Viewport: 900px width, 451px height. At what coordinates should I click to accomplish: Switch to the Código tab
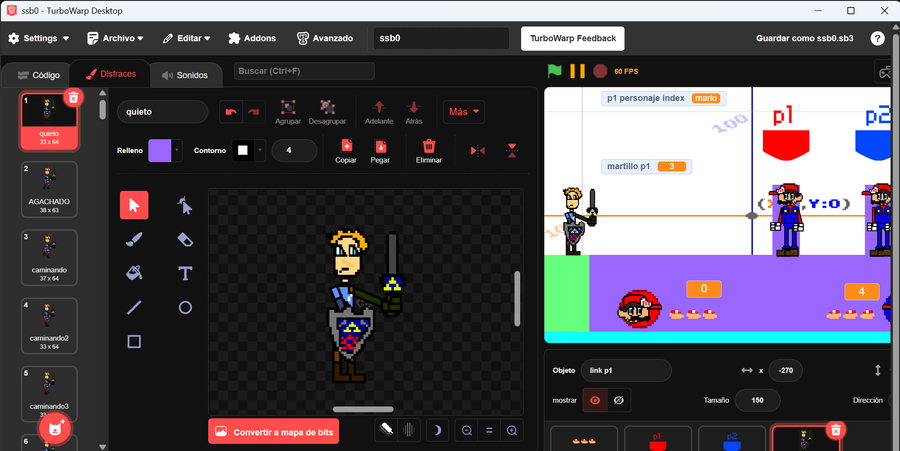(38, 75)
